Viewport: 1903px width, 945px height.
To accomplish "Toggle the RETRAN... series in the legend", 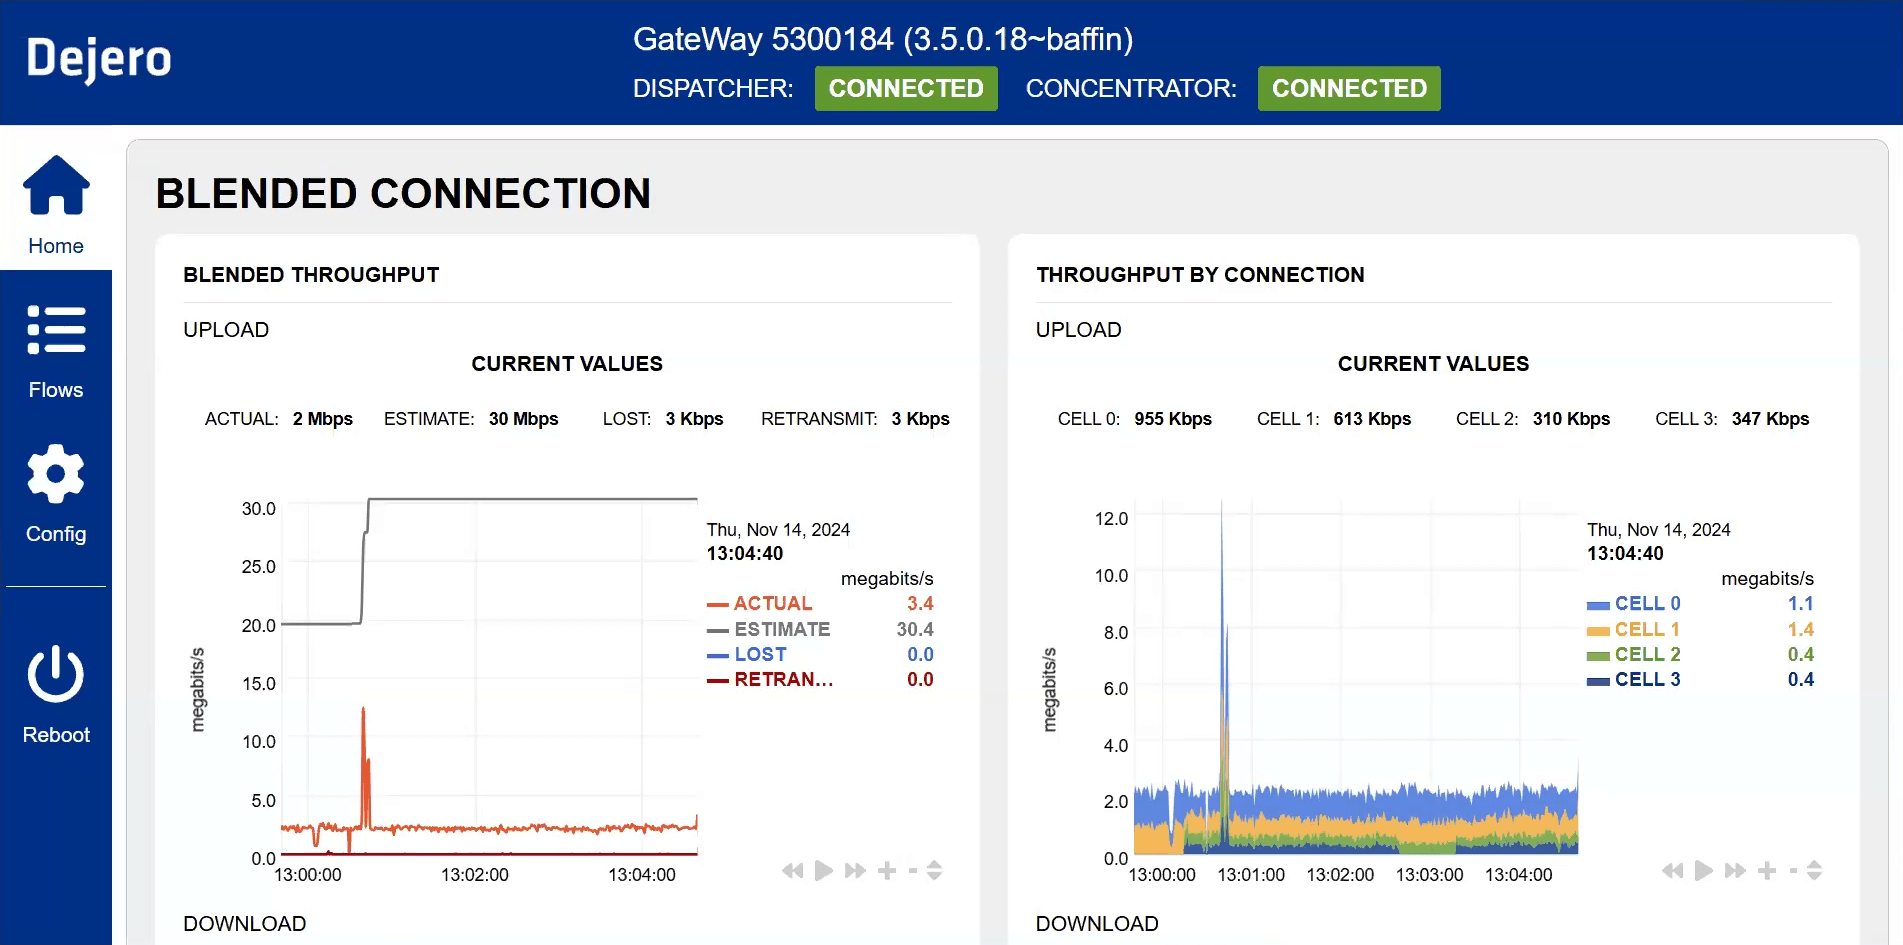I will [783, 679].
